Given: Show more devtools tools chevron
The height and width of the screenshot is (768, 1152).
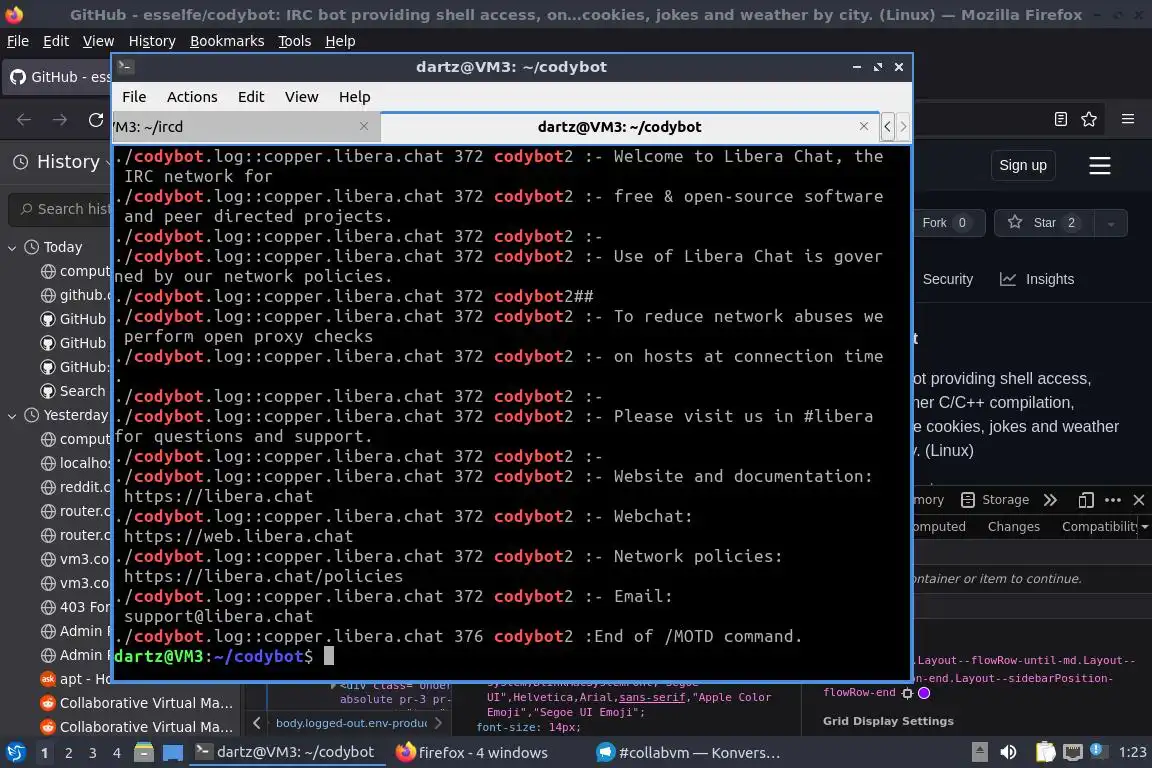Looking at the screenshot, I should click(1051, 500).
